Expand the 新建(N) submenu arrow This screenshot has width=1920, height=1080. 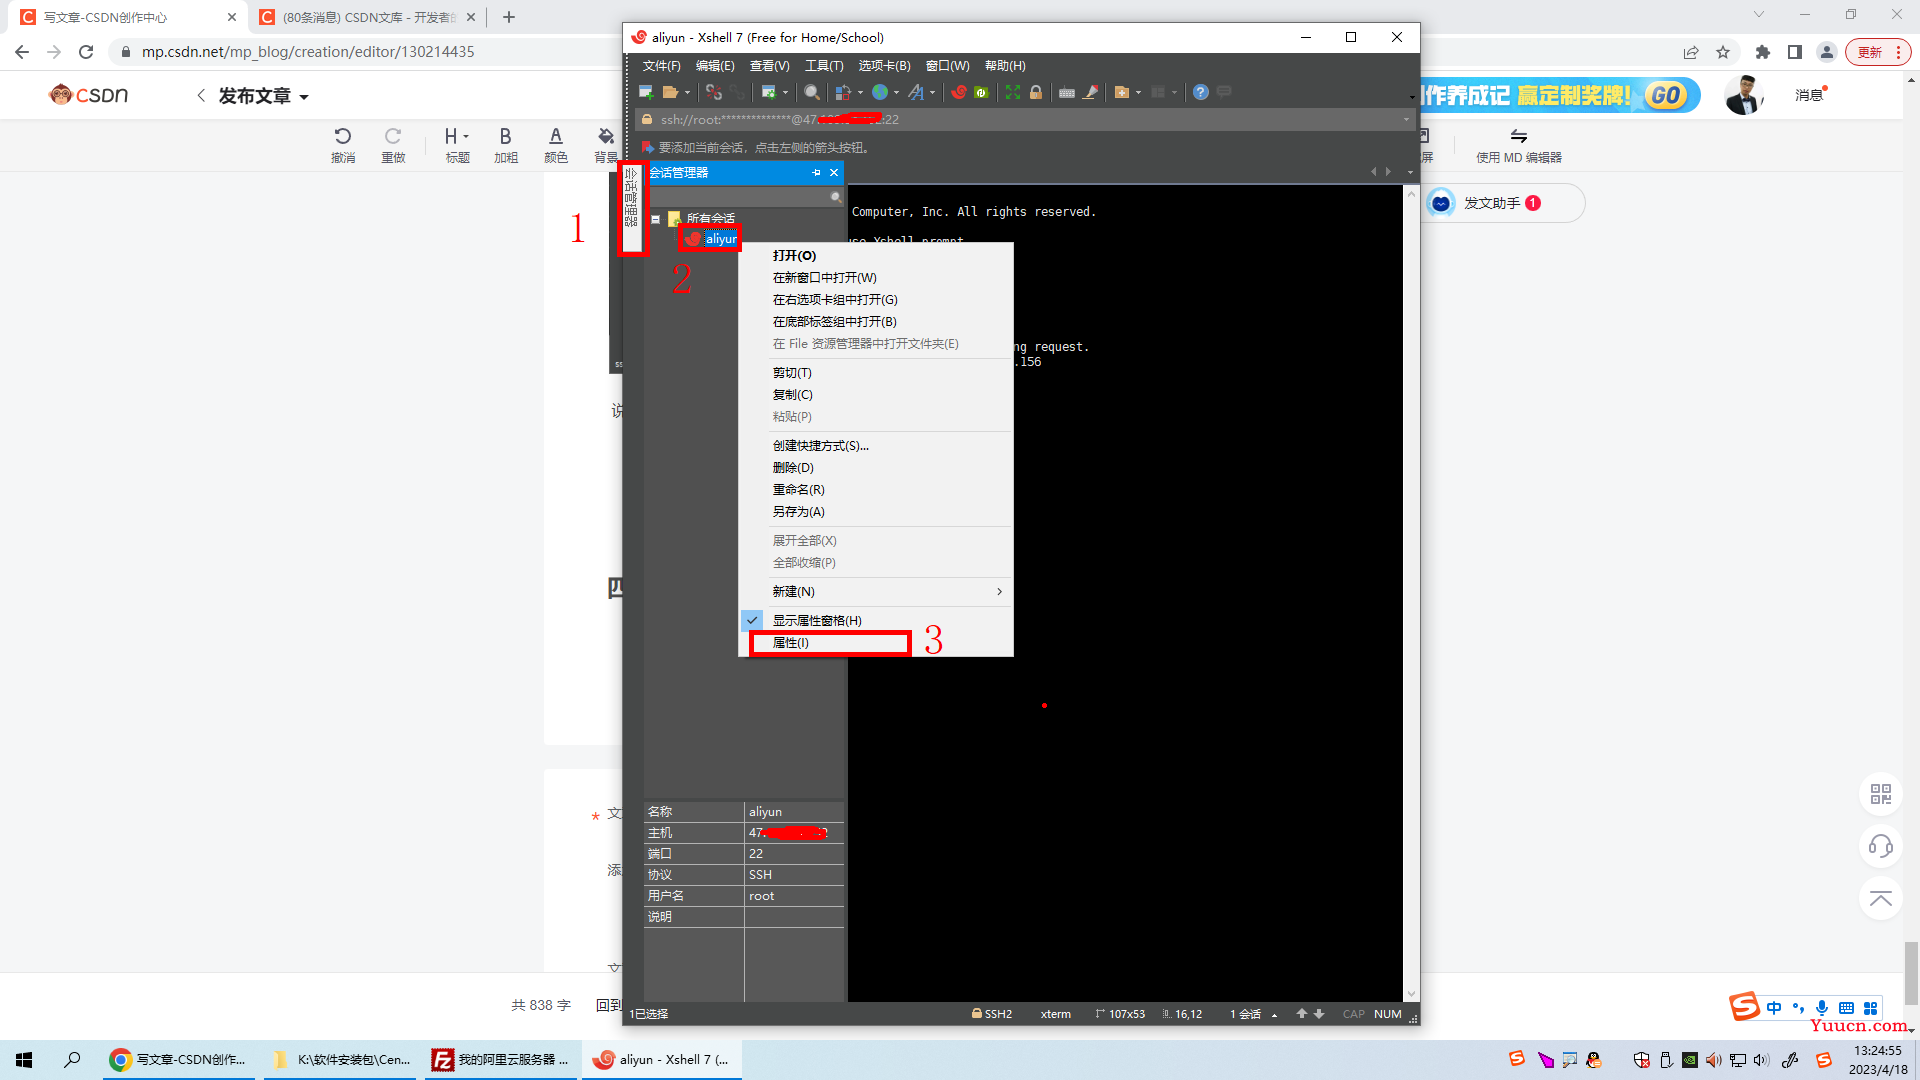click(999, 592)
